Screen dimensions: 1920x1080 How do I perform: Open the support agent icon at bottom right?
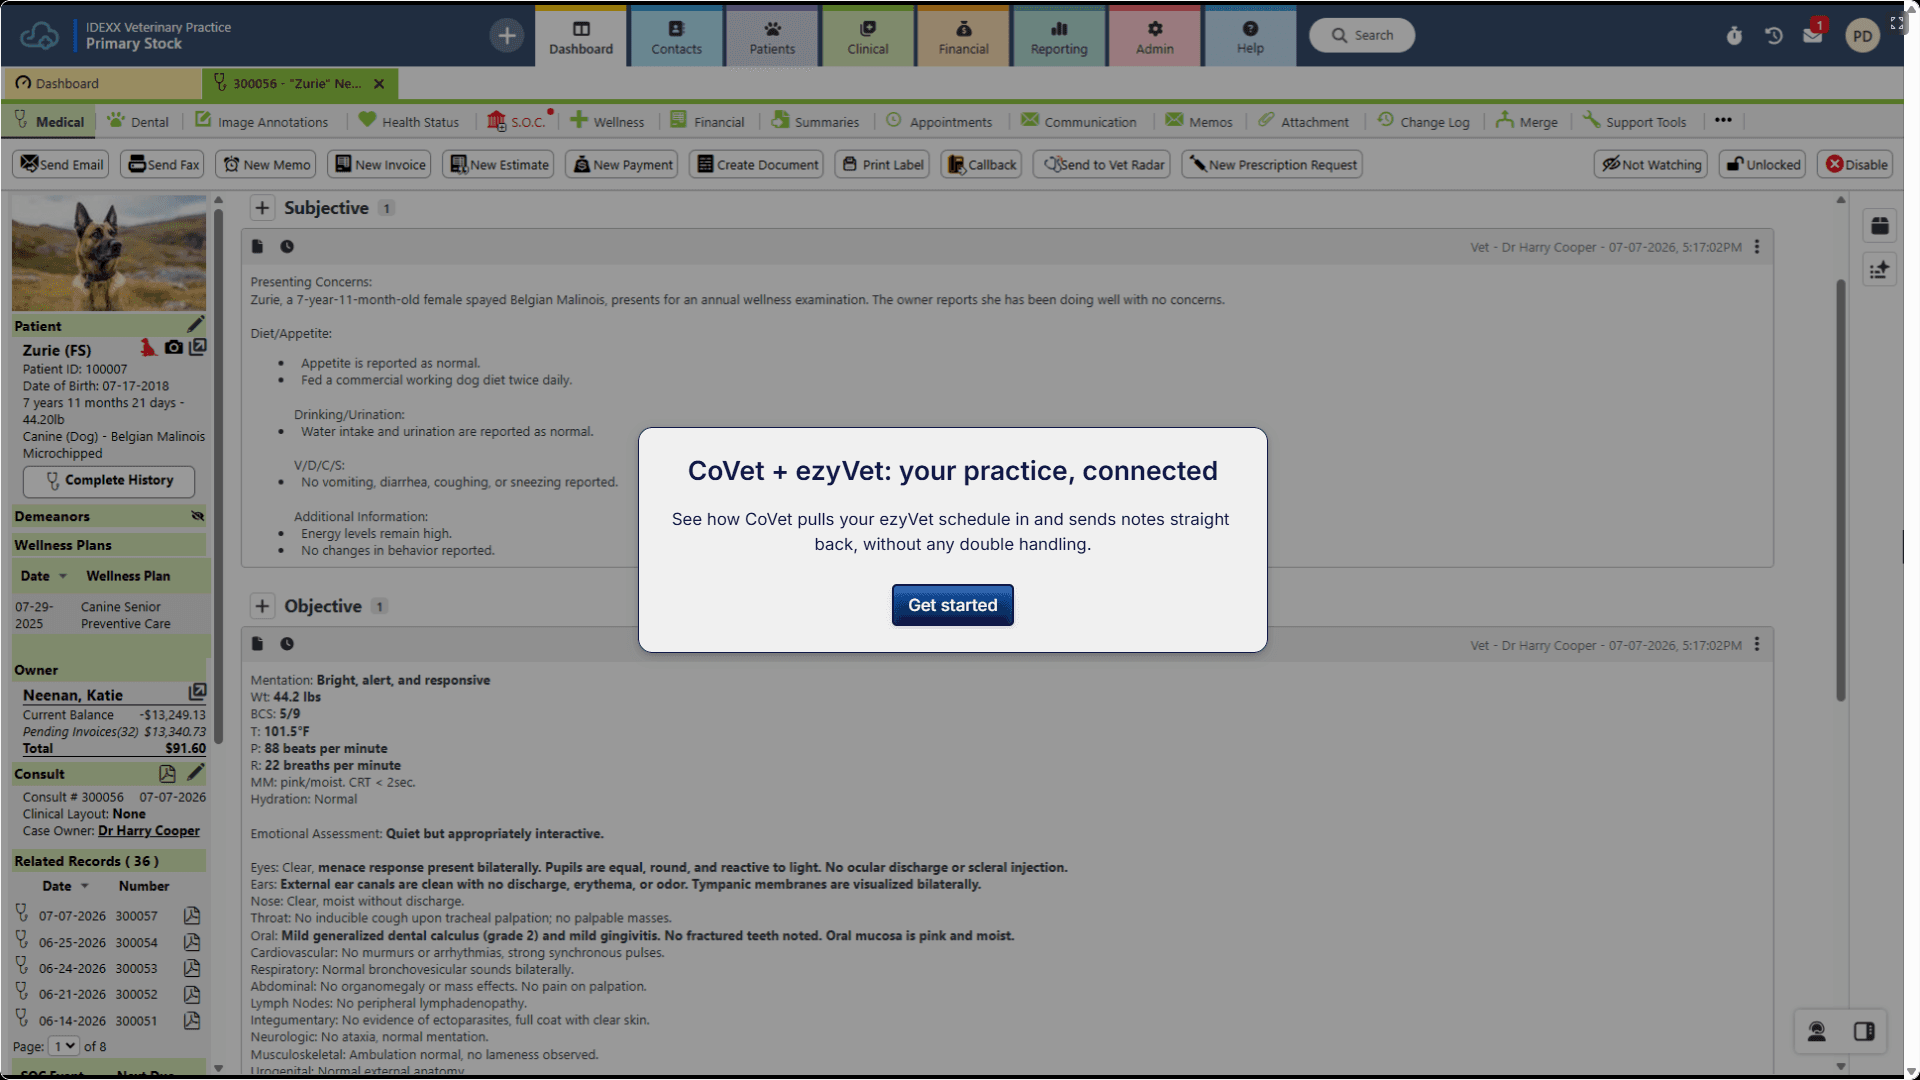pyautogui.click(x=1817, y=1031)
